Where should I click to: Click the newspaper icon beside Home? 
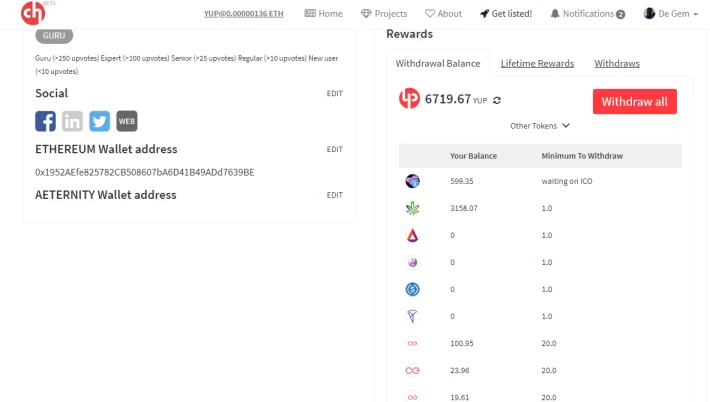click(x=310, y=13)
